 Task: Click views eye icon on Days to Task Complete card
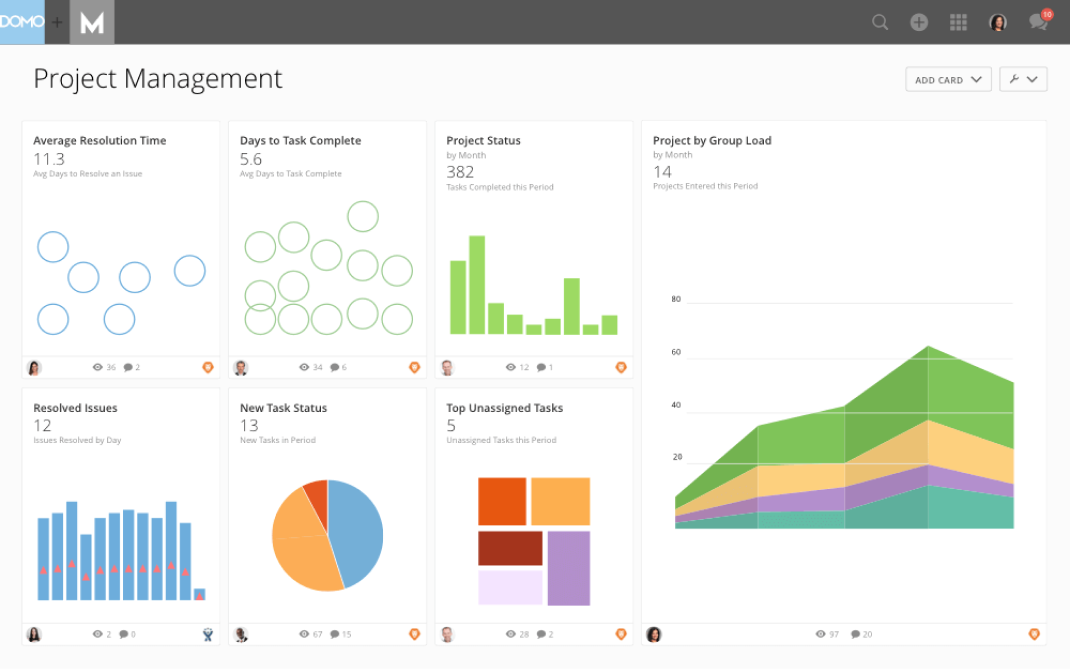(304, 367)
